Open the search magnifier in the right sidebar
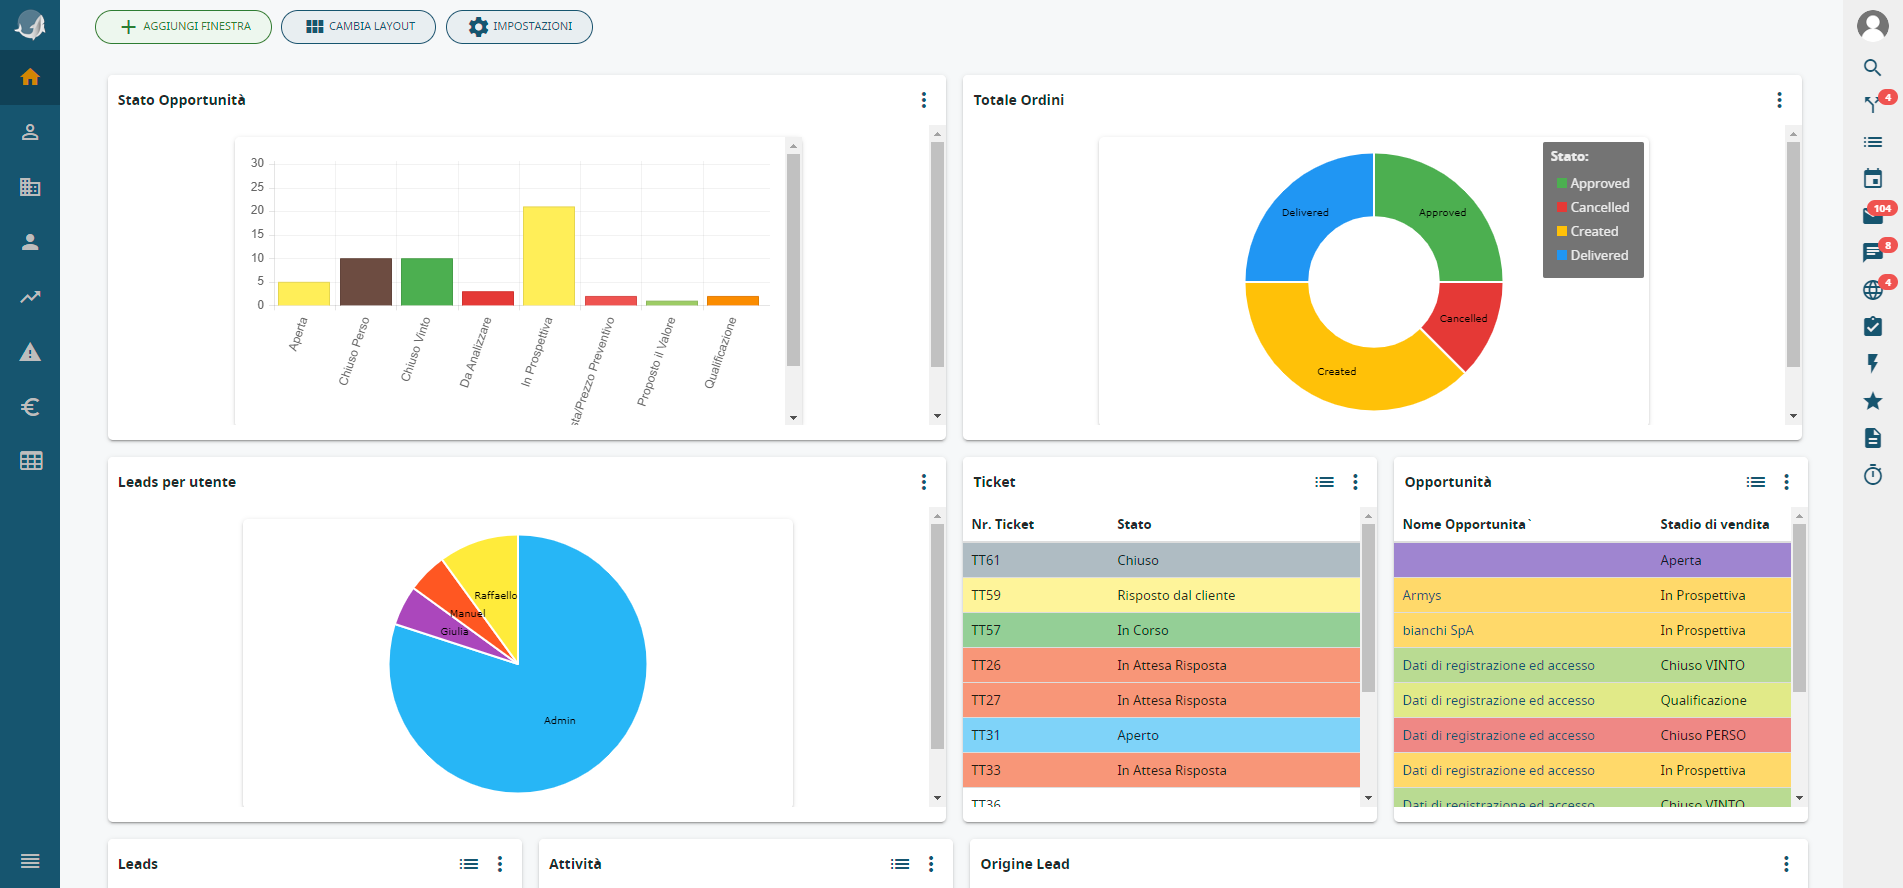Screen dimensions: 1903x888 pos(1872,68)
